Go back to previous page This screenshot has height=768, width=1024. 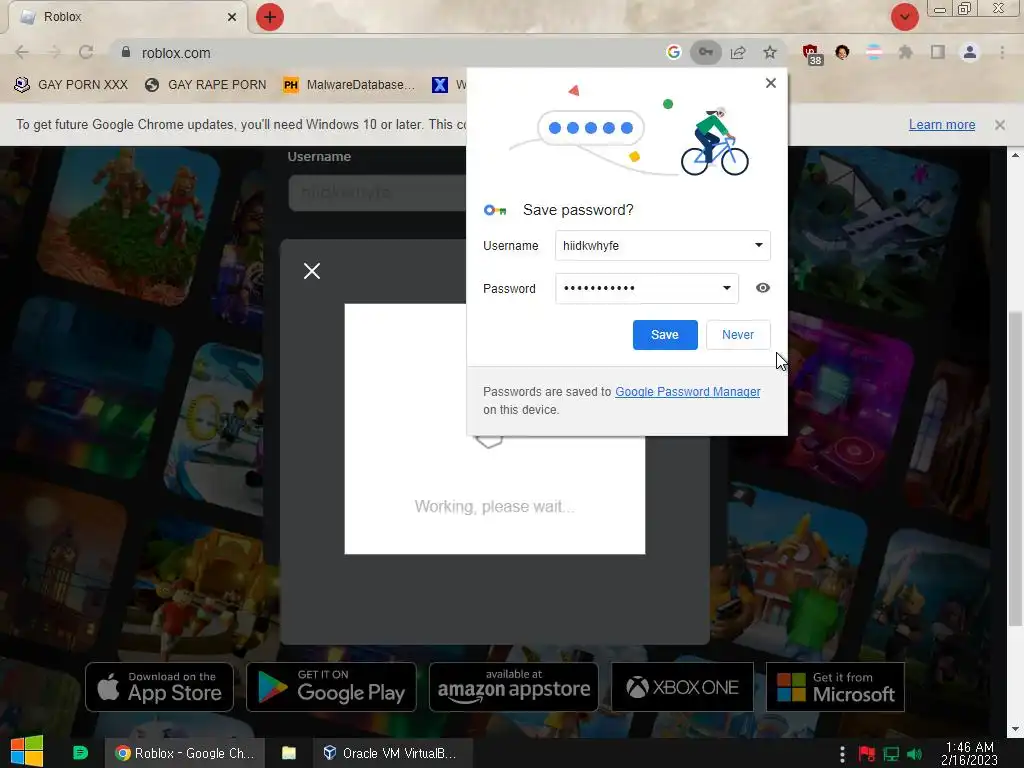tap(22, 52)
